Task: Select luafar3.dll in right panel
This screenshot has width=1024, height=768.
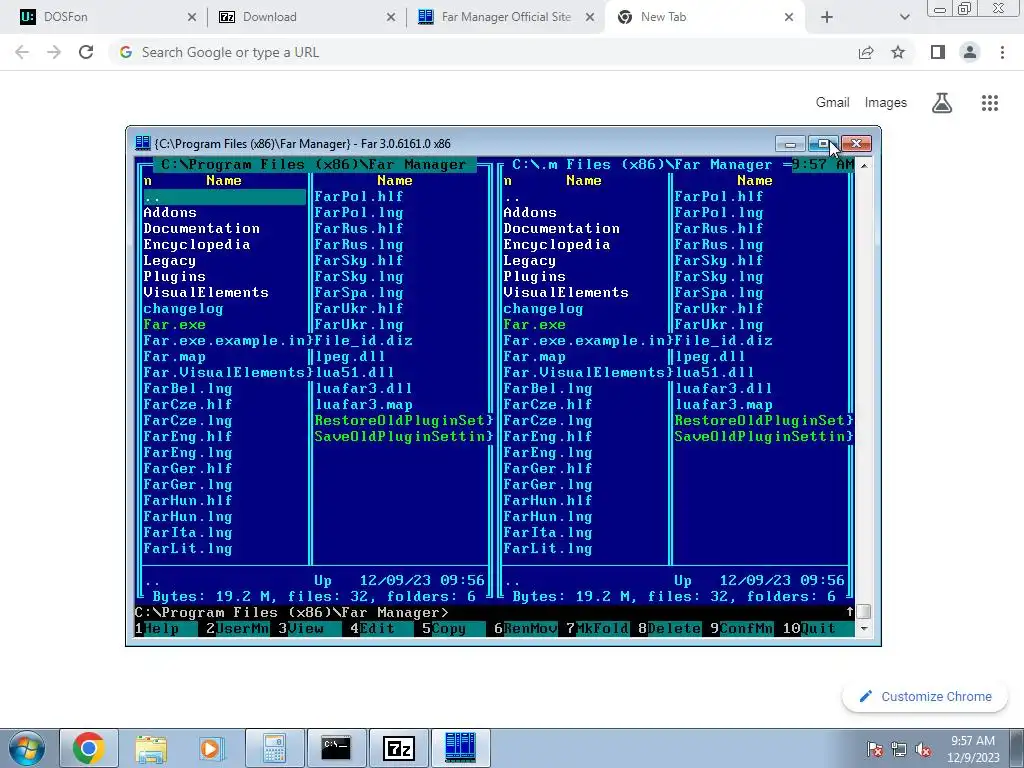Action: point(723,389)
